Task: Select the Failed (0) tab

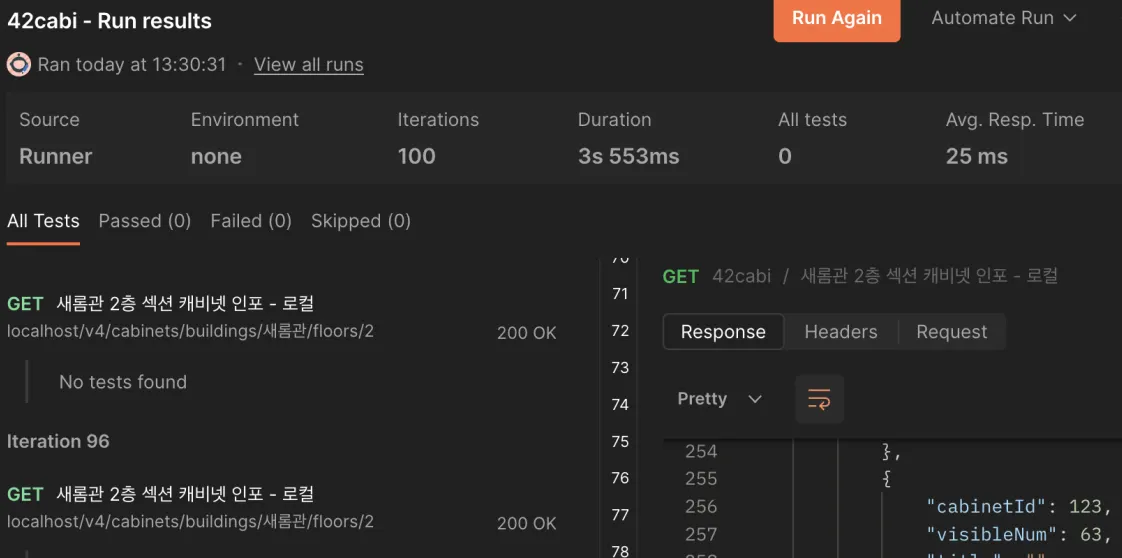Action: point(250,221)
